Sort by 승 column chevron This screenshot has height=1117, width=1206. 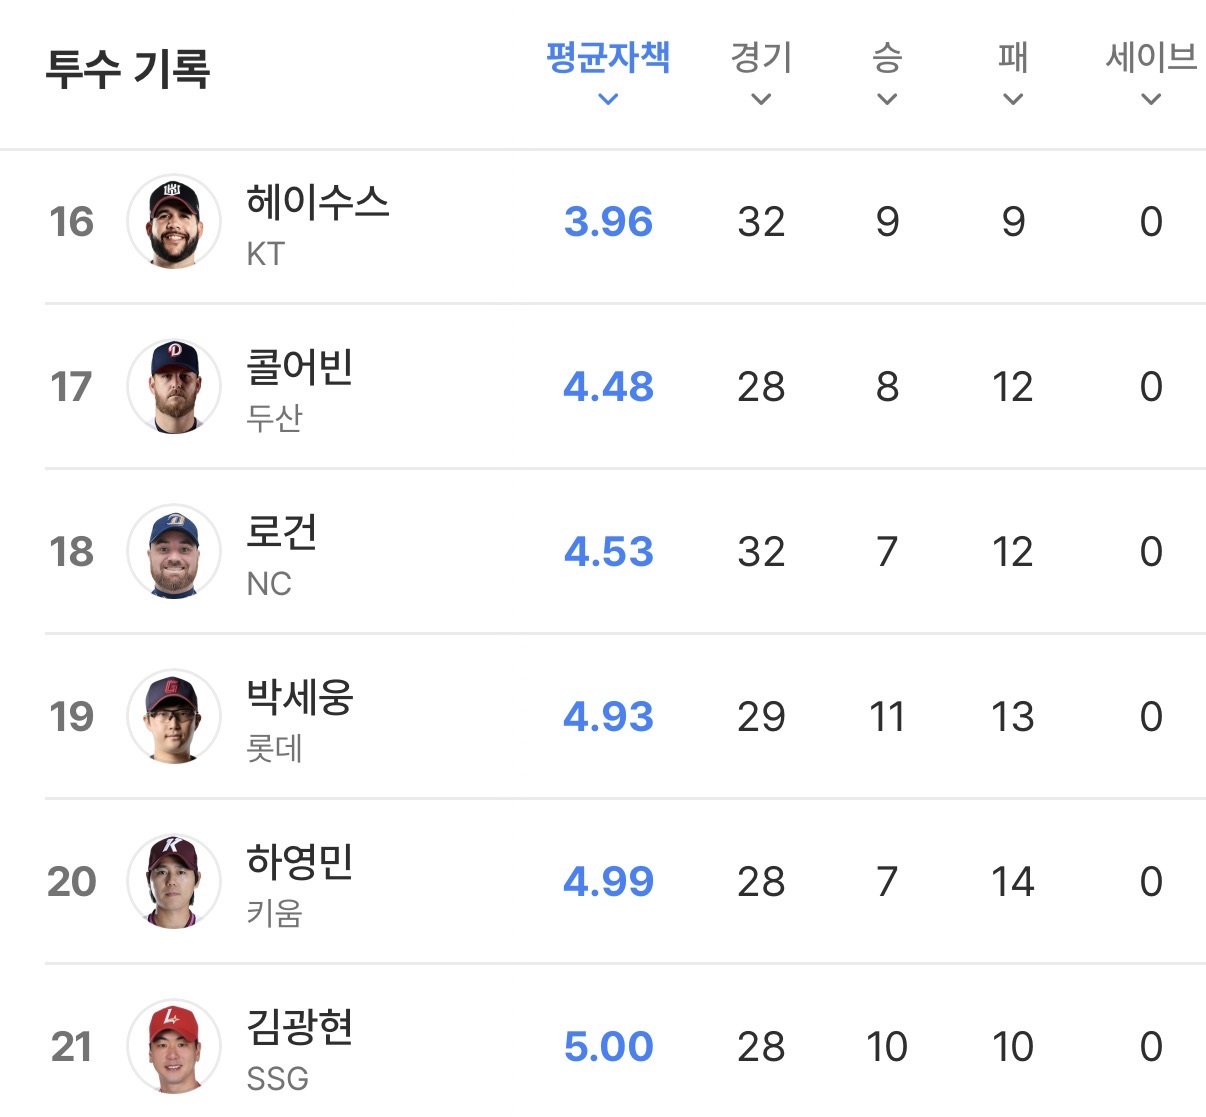coord(887,99)
